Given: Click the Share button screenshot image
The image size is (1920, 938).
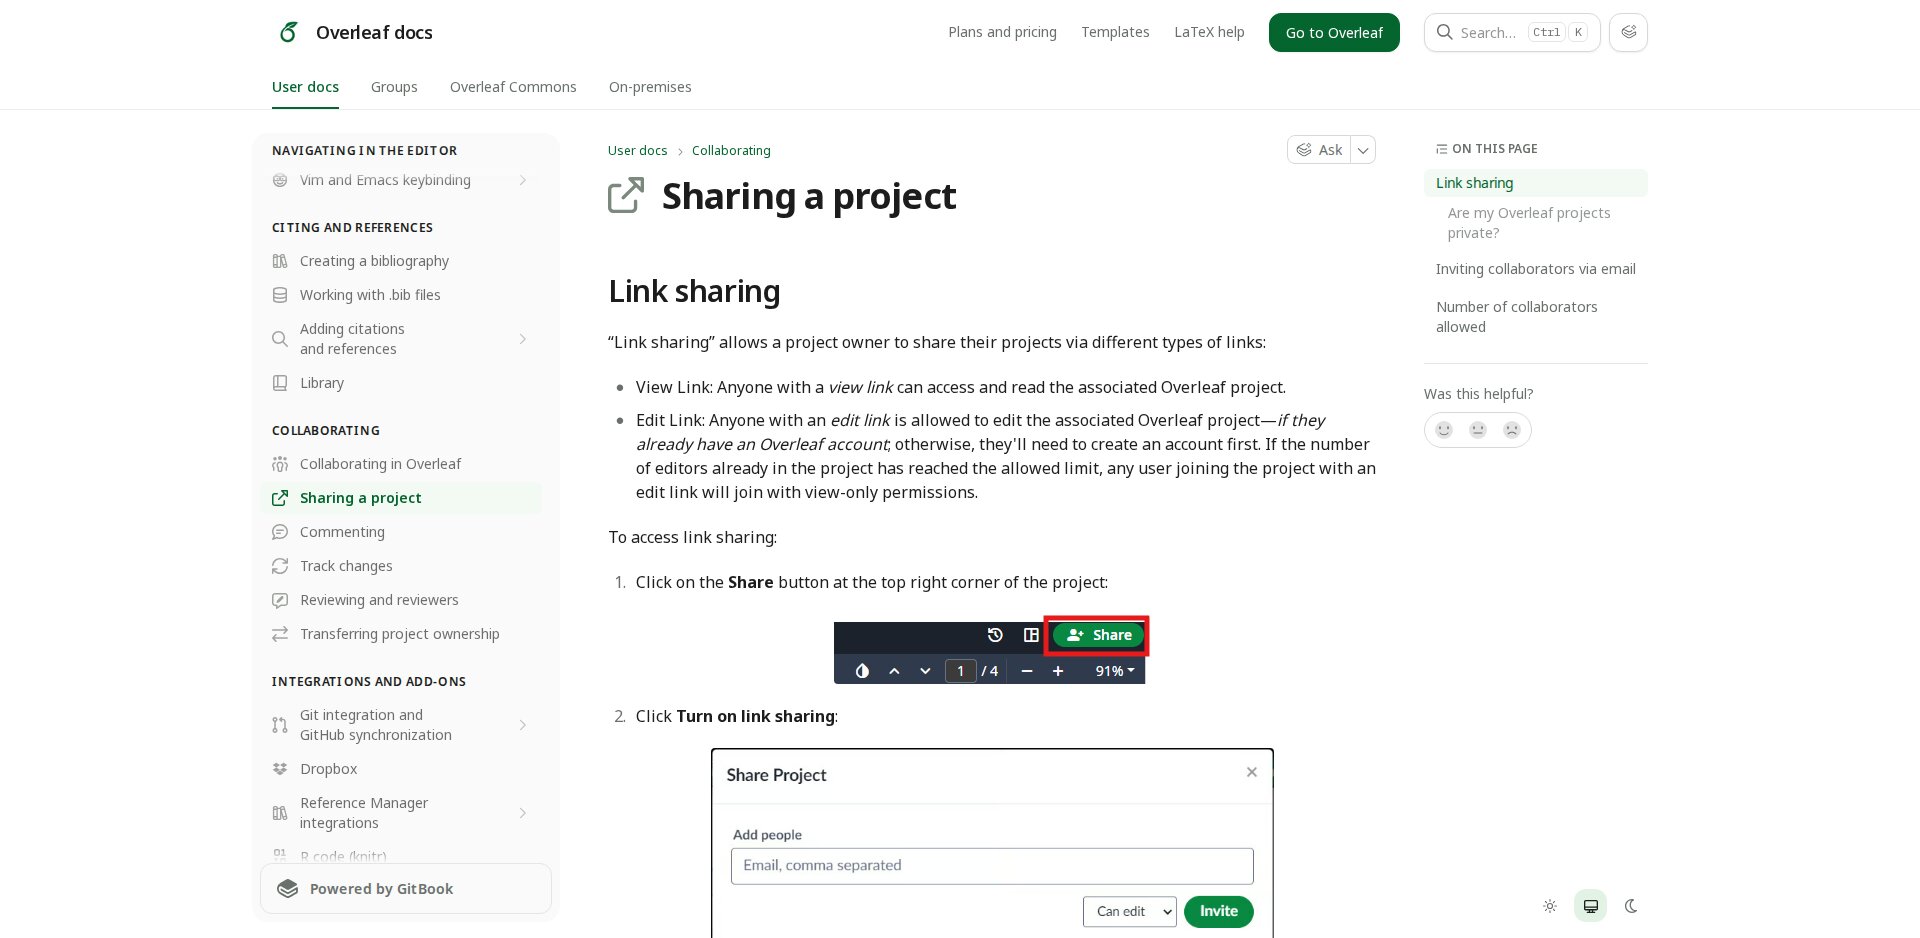Looking at the screenshot, I should point(990,651).
